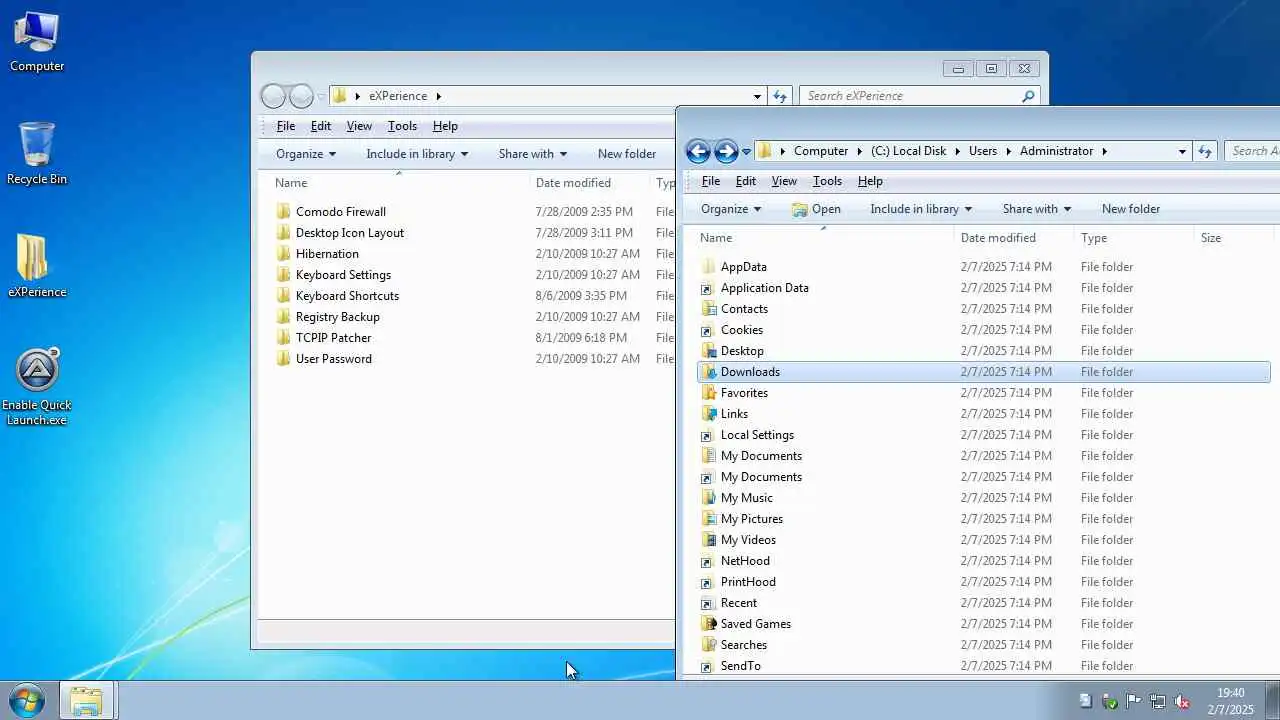This screenshot has height=720, width=1280.
Task: Open Edit menu in Administrator window
Action: 746,181
